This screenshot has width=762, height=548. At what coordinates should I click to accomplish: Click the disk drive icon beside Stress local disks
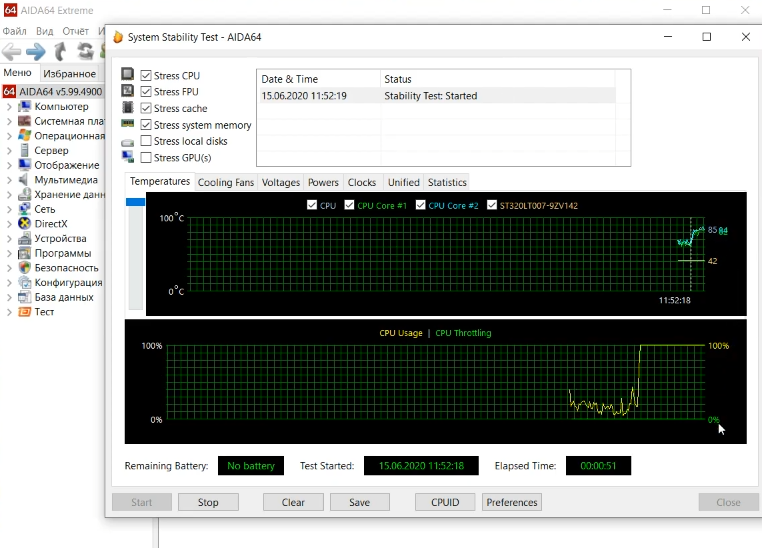127,142
